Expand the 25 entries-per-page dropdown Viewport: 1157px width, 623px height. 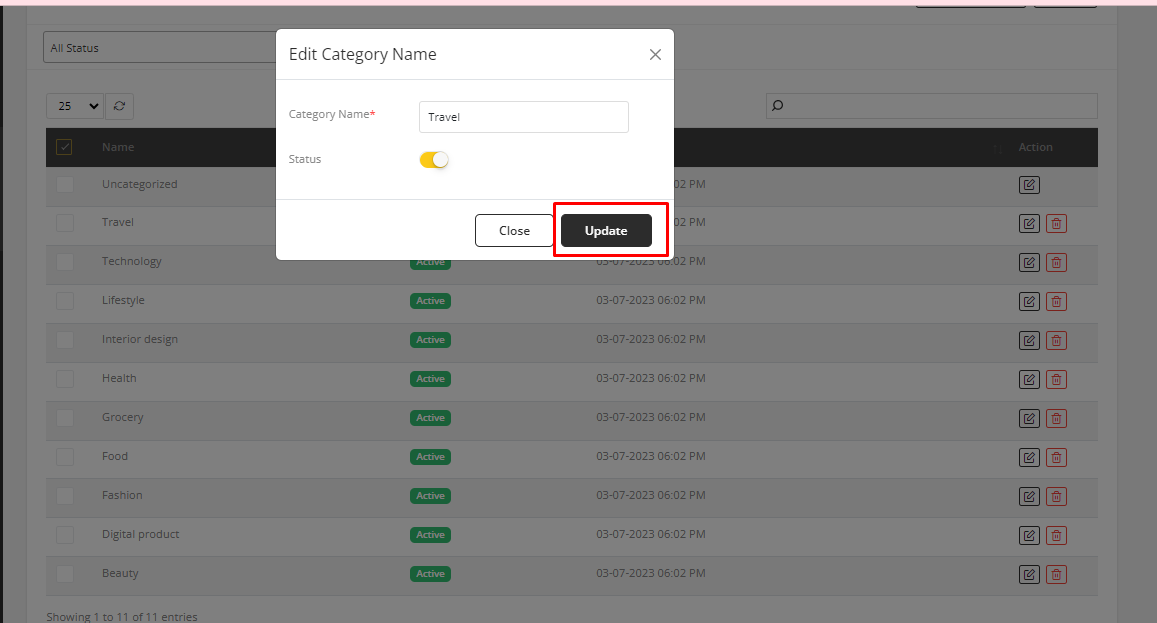click(75, 106)
